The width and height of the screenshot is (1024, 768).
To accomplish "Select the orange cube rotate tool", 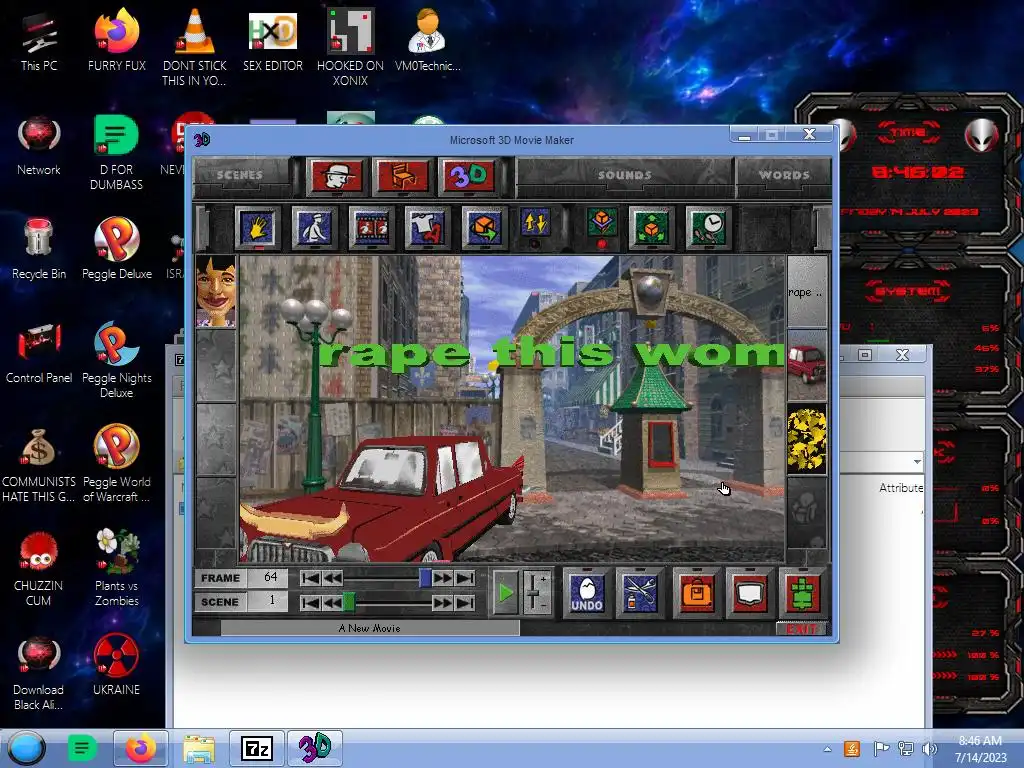I will point(484,227).
